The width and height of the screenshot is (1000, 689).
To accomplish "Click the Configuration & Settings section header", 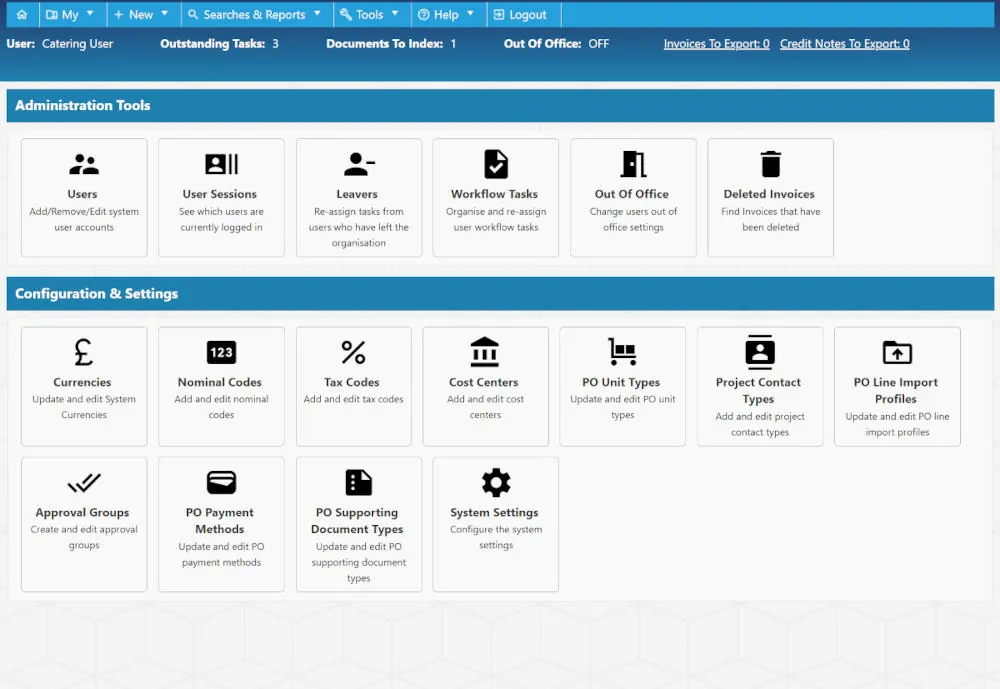I will (500, 293).
